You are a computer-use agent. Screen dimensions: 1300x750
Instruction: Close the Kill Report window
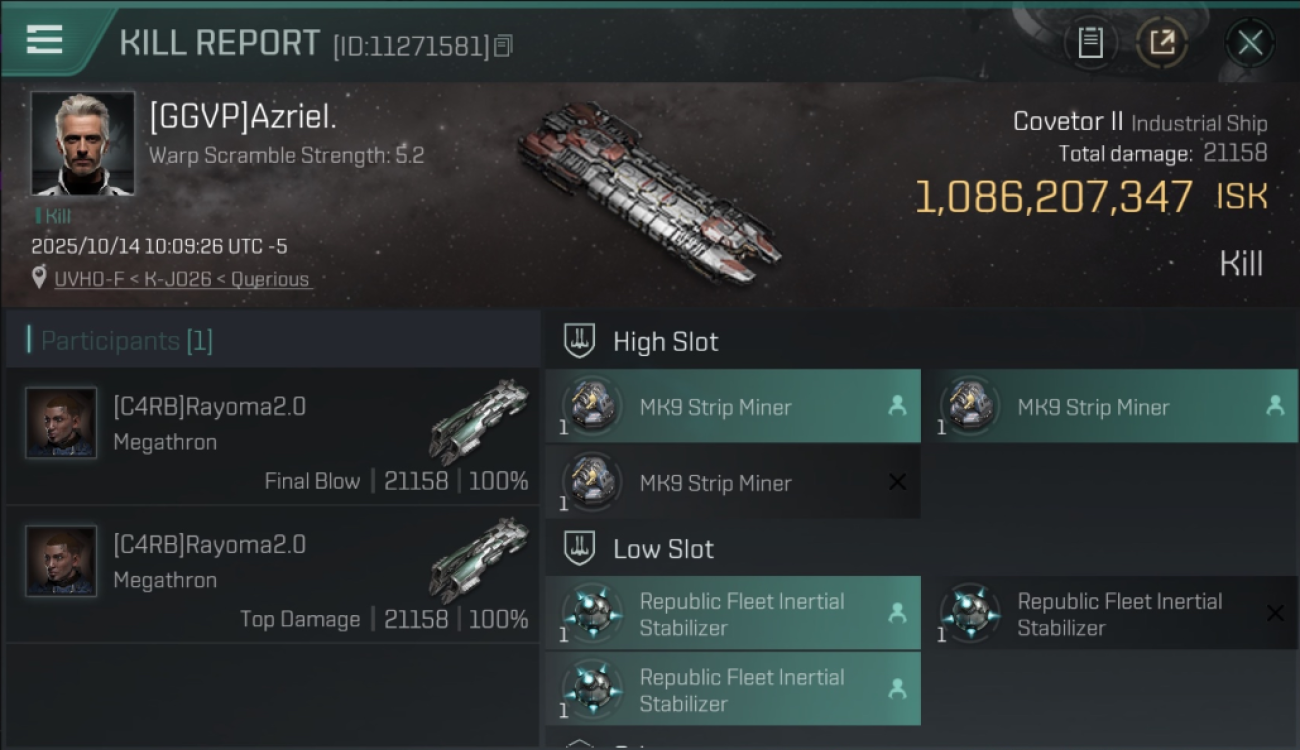coord(1250,43)
